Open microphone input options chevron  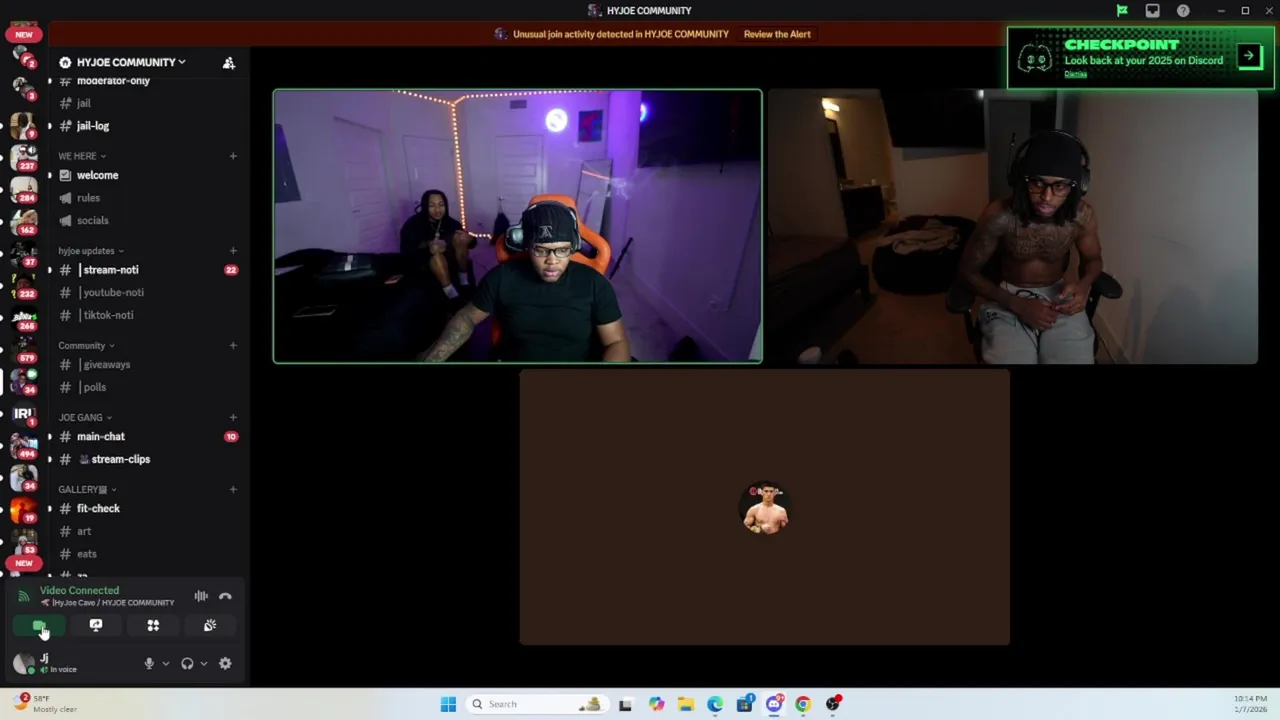165,663
